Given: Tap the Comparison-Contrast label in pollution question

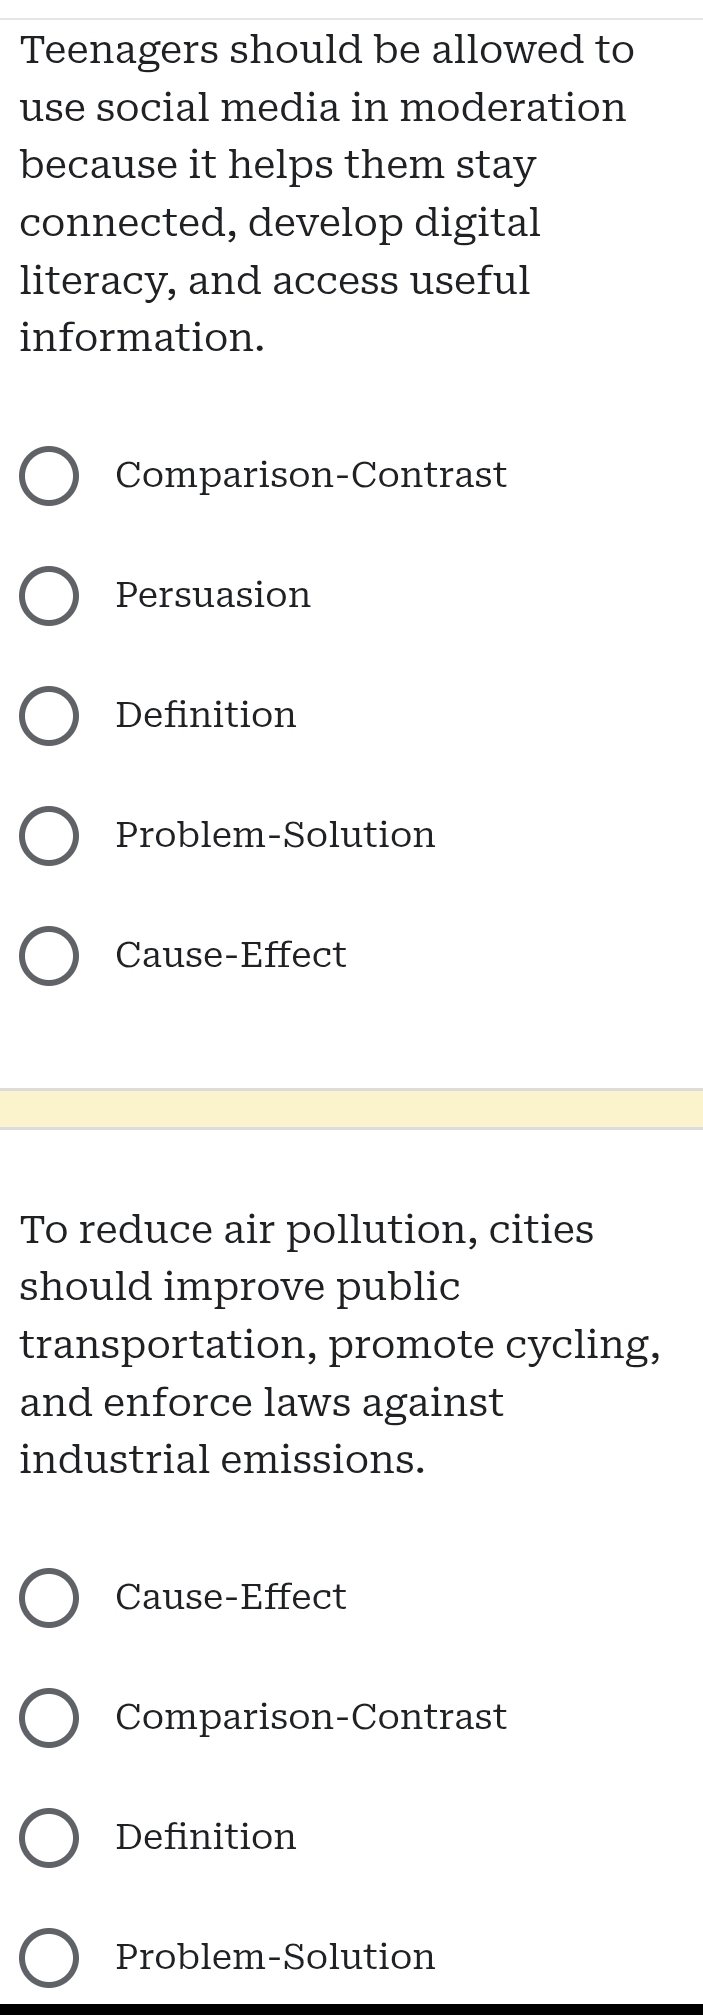Looking at the screenshot, I should click(311, 1717).
